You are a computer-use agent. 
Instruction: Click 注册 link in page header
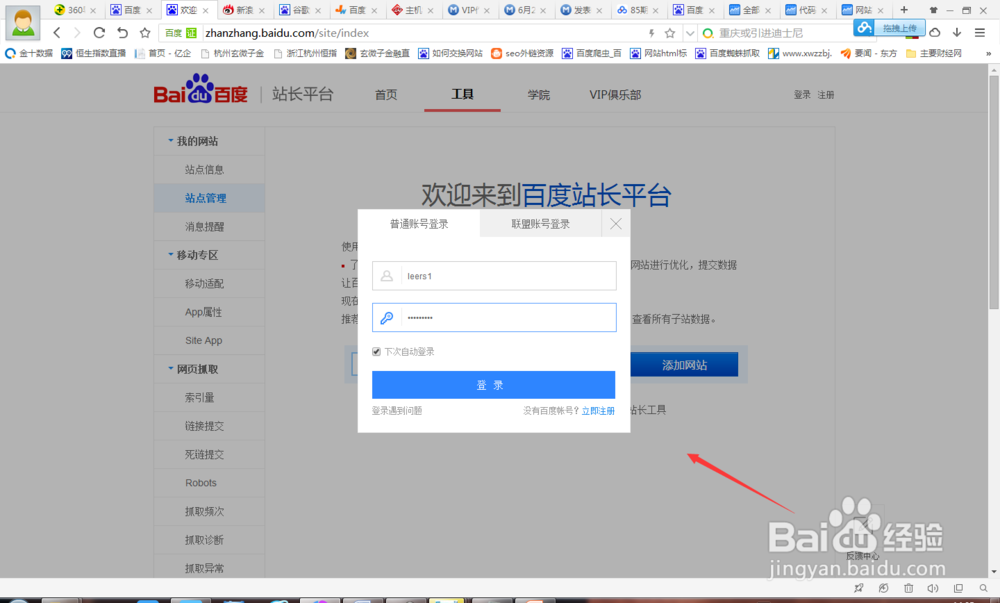coord(826,94)
